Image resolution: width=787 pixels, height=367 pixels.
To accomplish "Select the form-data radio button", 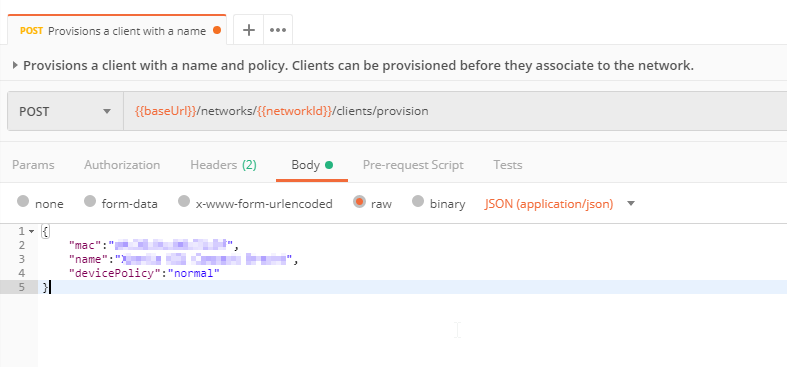I will (x=90, y=201).
